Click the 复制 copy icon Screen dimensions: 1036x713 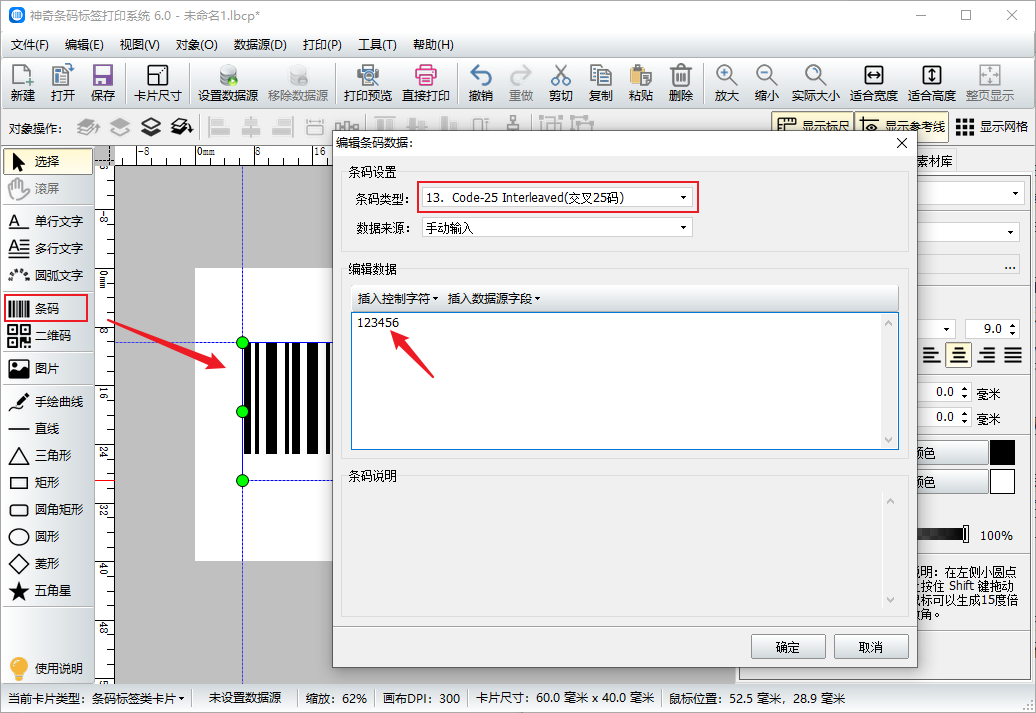pyautogui.click(x=601, y=83)
